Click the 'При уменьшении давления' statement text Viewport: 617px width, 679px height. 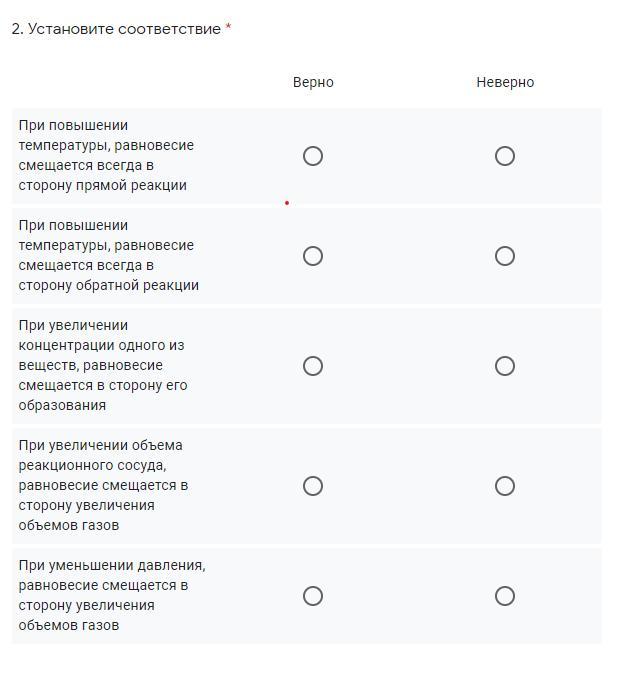[x=112, y=595]
